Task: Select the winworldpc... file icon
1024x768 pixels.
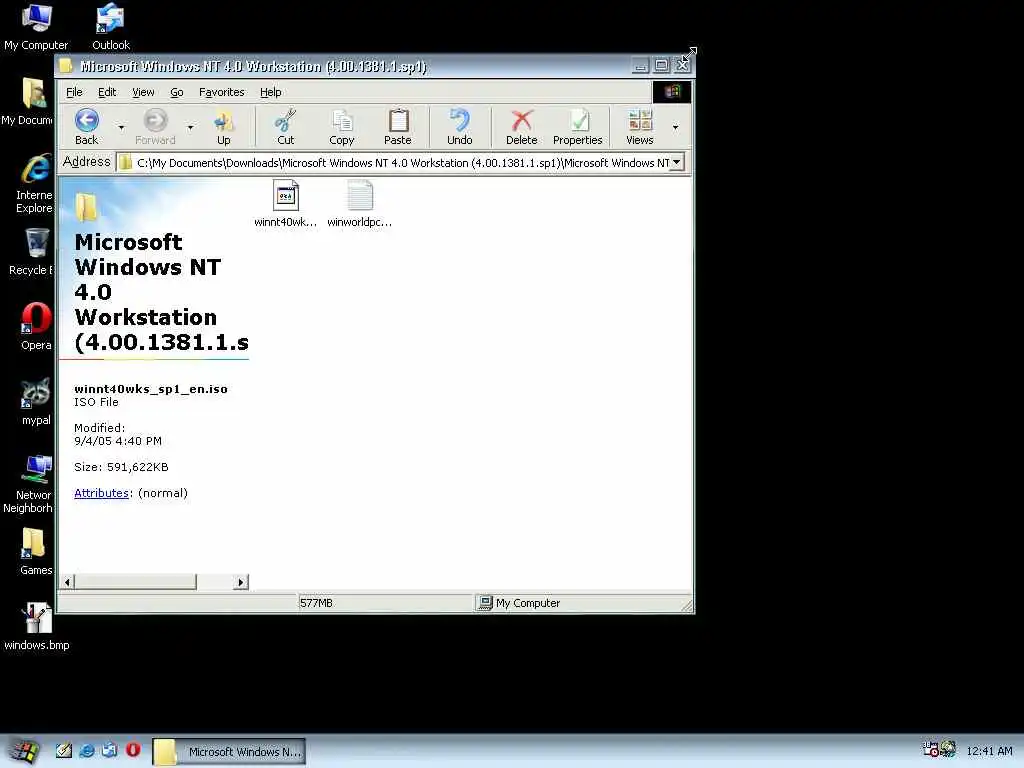Action: [360, 203]
